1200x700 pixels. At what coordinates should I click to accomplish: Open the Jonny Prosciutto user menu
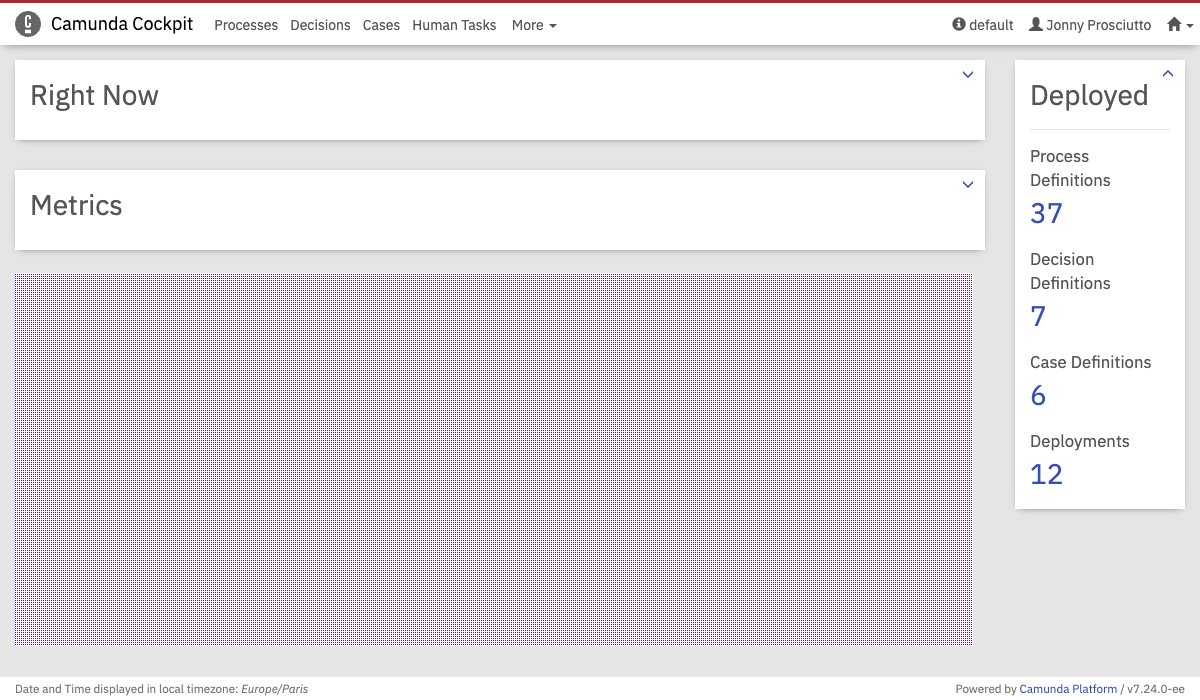1090,25
